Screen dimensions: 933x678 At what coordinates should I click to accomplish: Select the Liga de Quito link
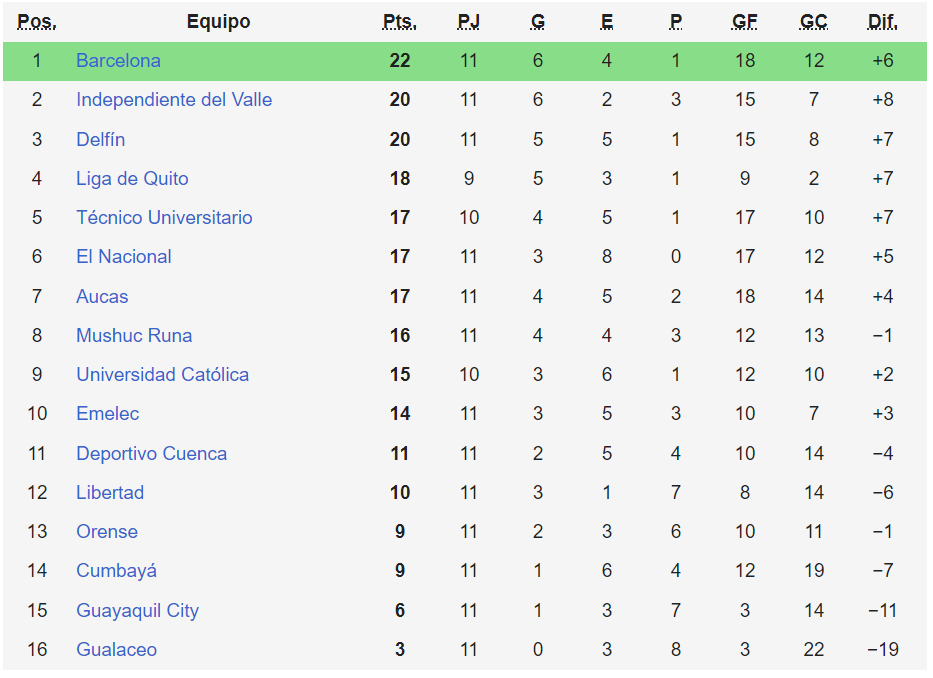click(132, 179)
